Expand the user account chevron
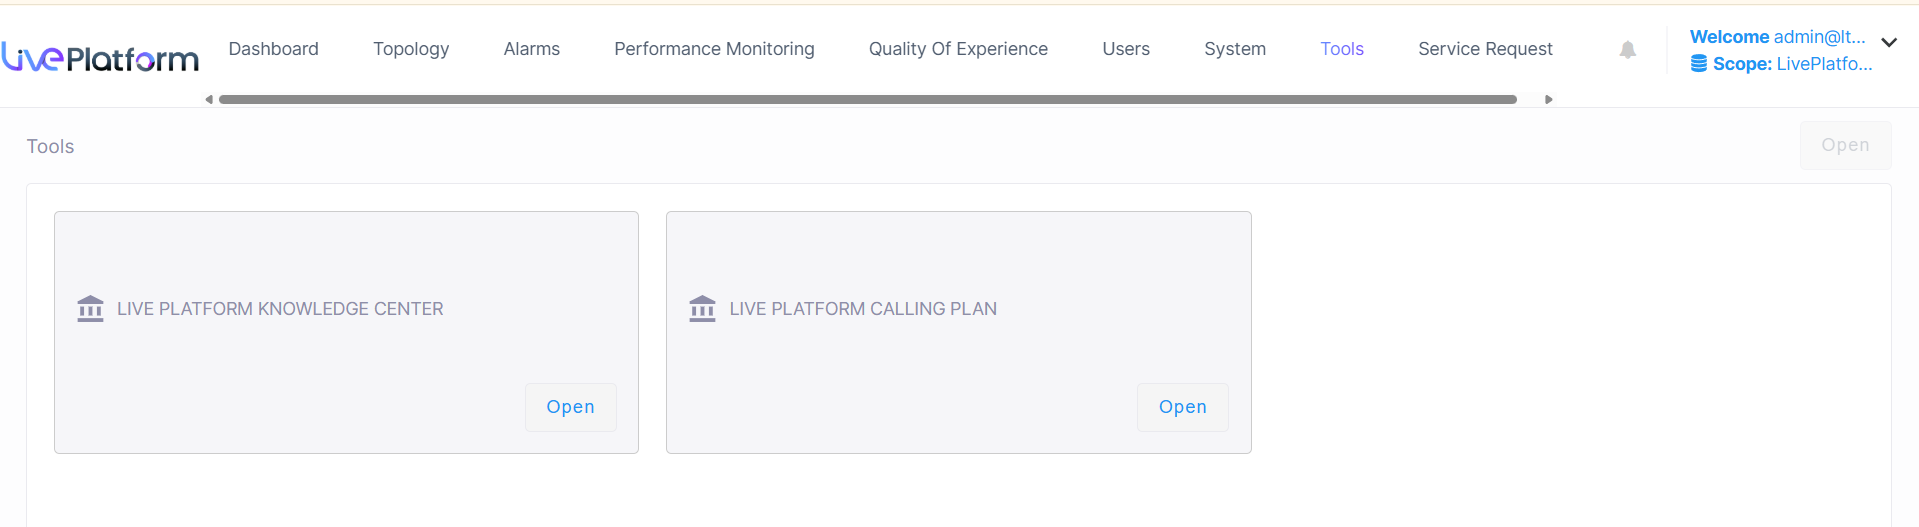Viewport: 1919px width, 527px height. coord(1889,43)
